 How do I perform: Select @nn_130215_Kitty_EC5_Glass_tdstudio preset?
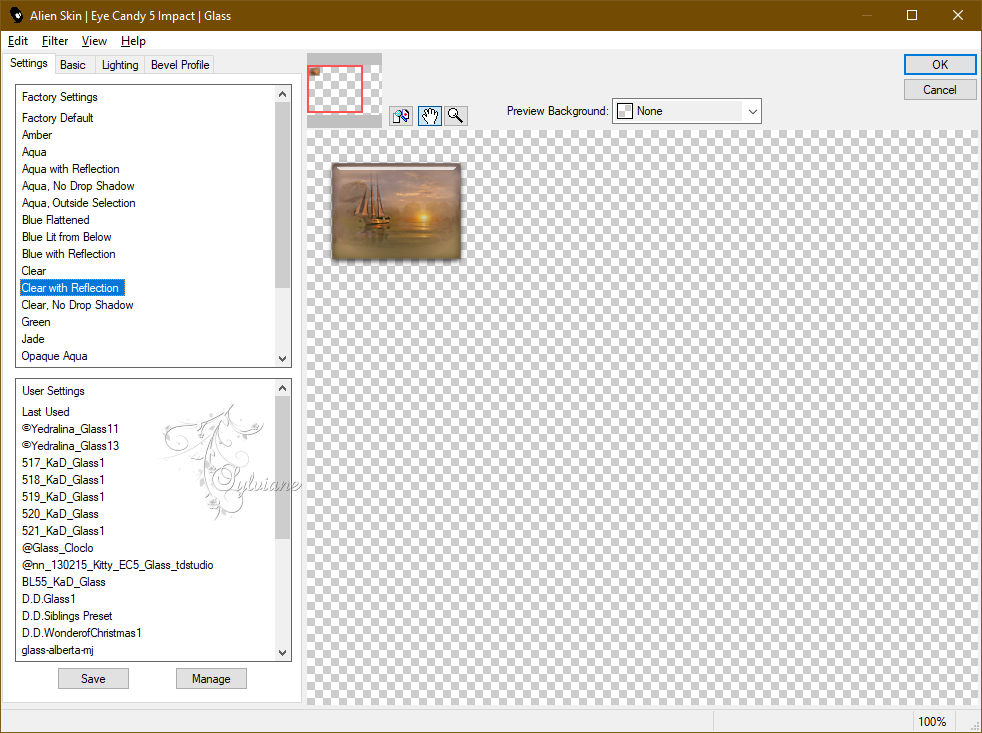[x=118, y=564]
